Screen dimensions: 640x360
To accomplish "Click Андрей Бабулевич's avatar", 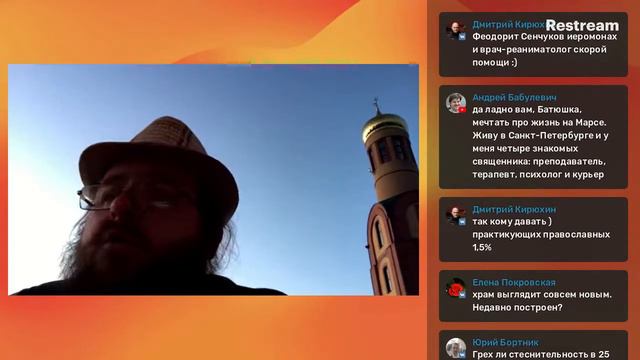I will coord(456,103).
